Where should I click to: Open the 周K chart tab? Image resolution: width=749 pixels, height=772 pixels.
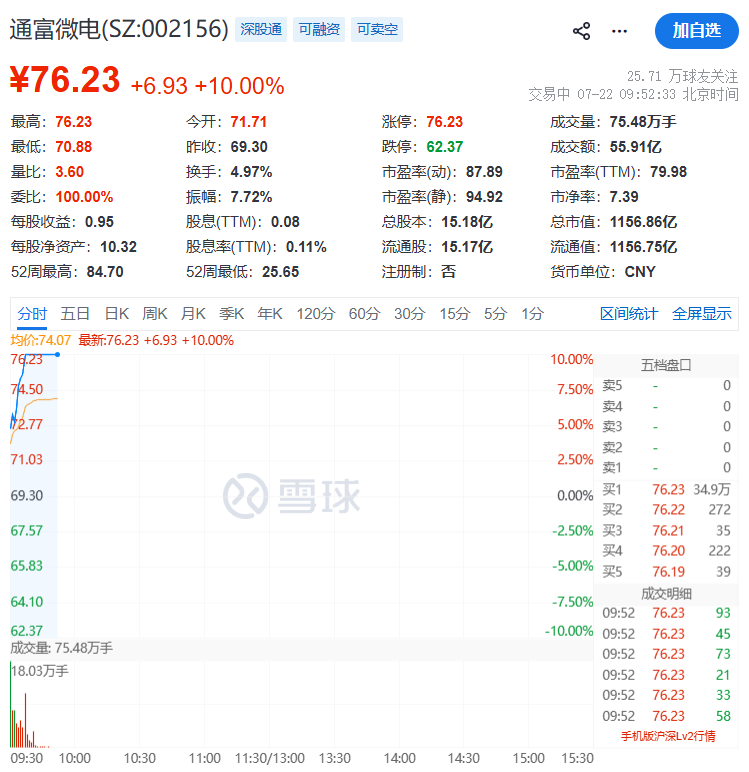click(x=155, y=314)
